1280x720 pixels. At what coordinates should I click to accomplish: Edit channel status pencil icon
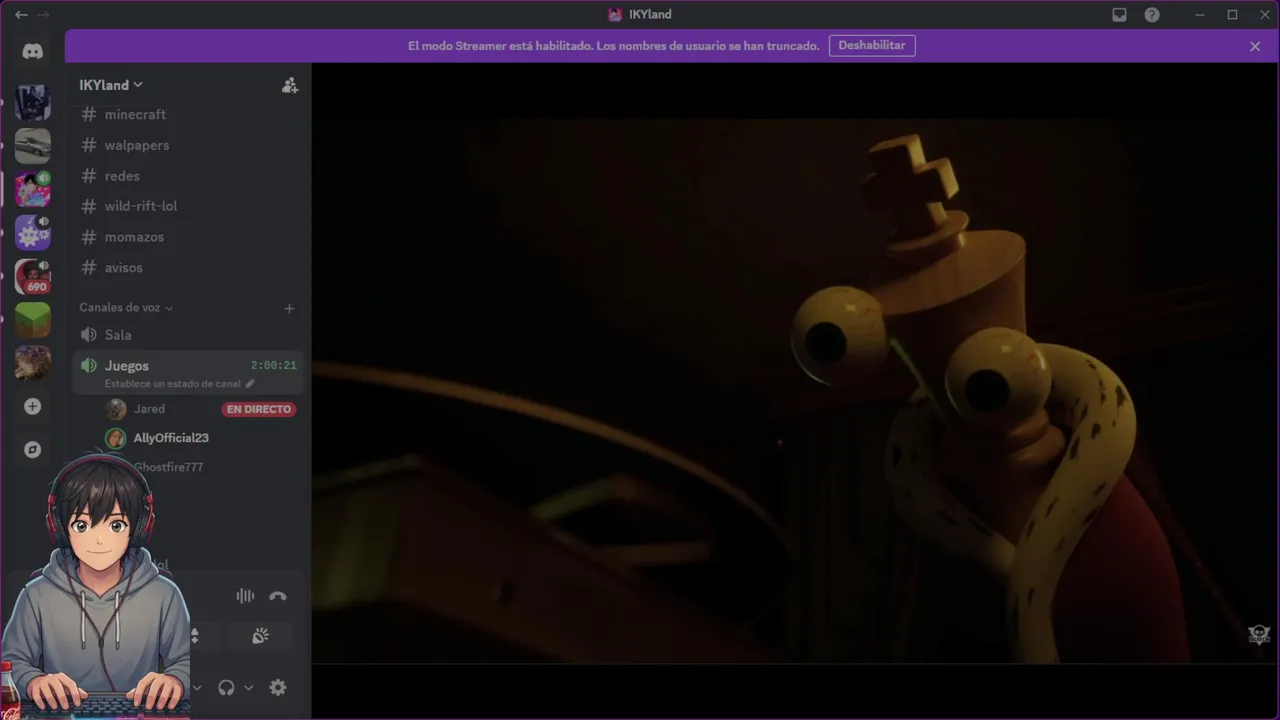(x=250, y=384)
